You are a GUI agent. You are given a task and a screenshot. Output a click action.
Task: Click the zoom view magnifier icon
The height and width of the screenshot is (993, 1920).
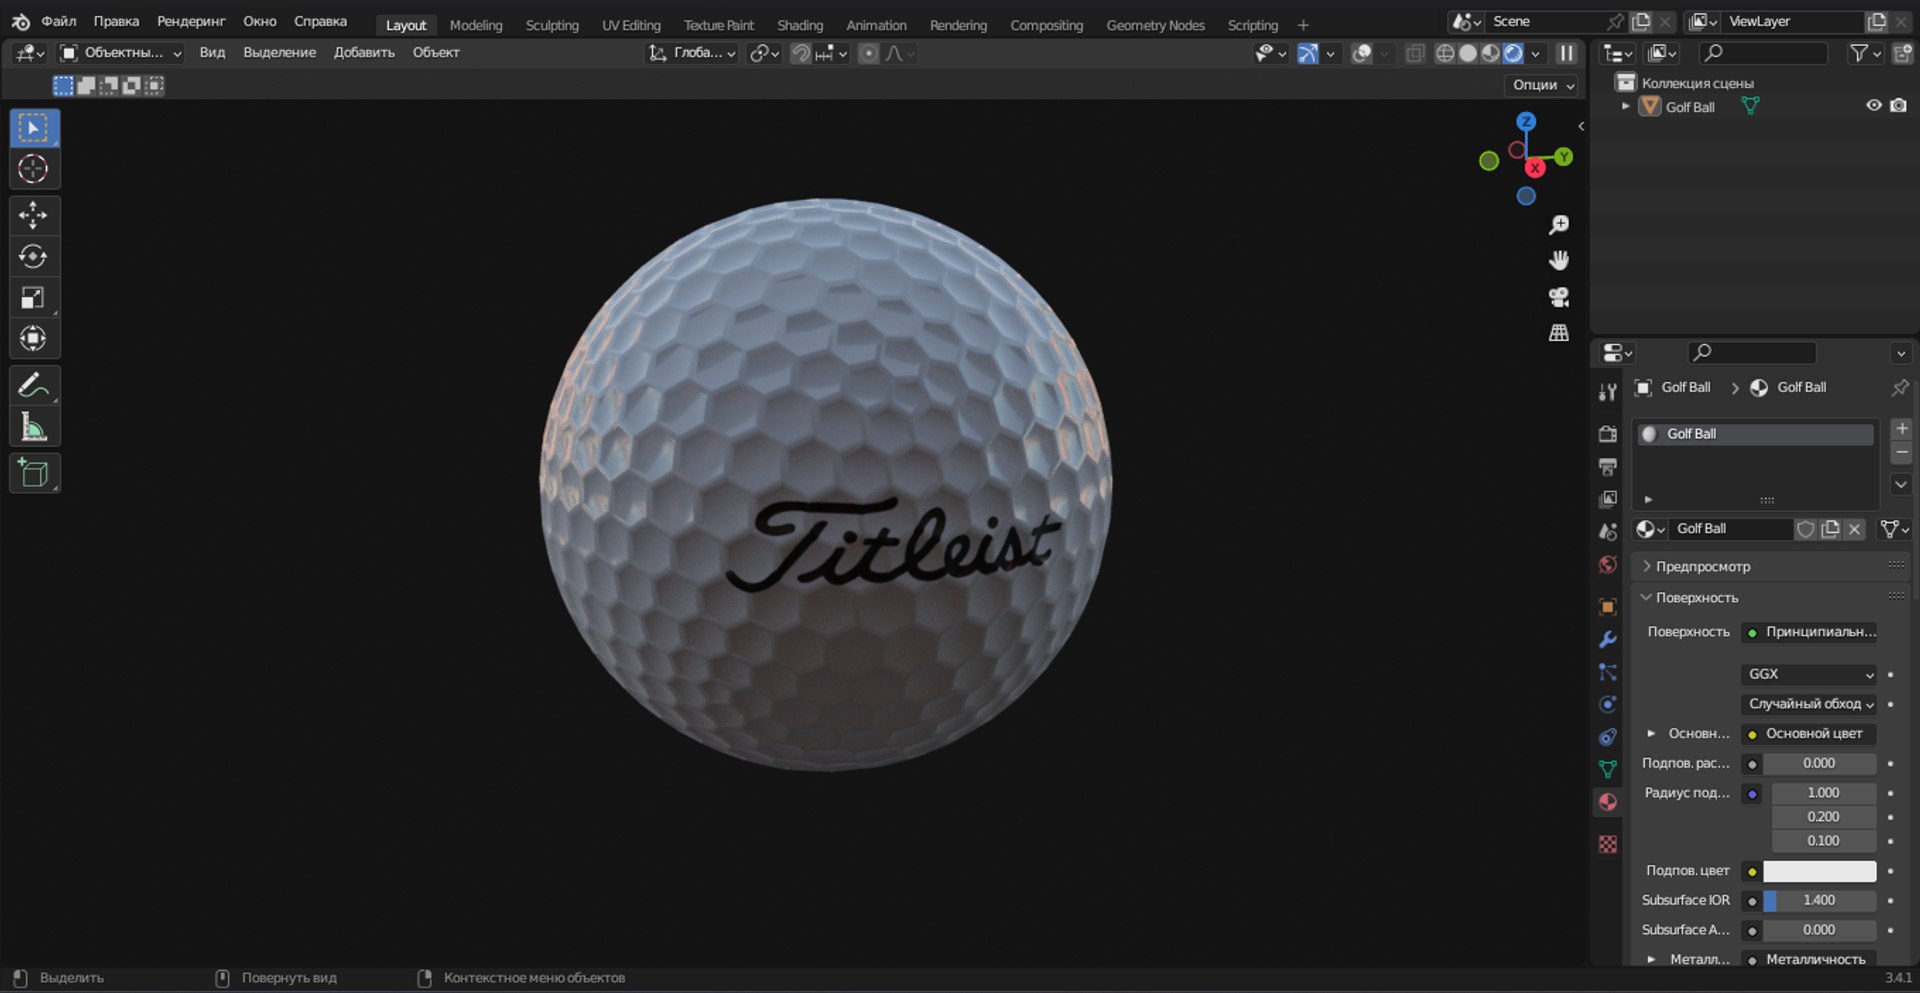[x=1558, y=225]
